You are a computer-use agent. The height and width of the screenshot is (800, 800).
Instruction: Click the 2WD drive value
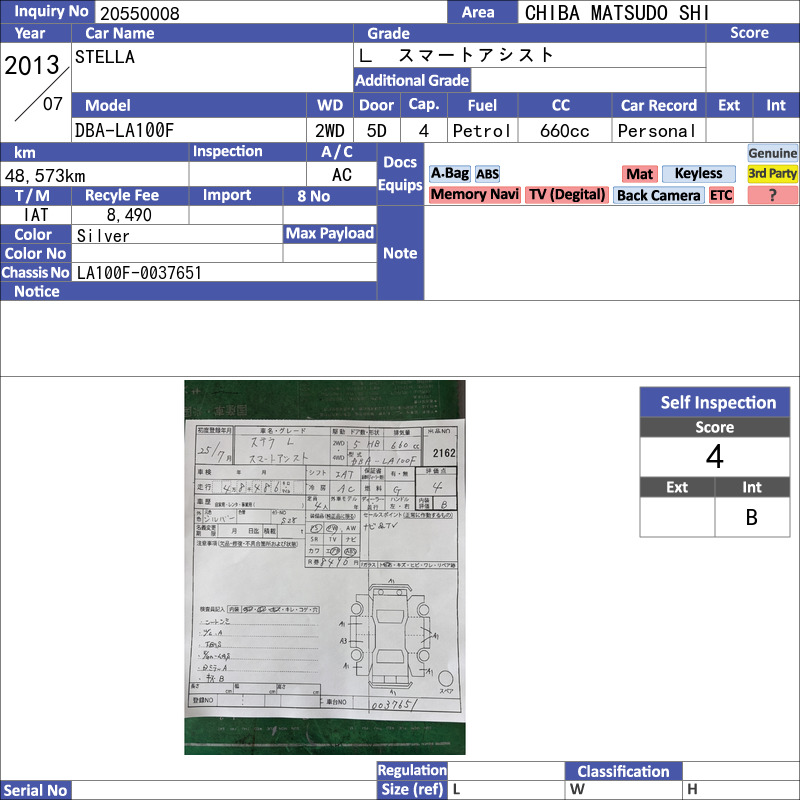tap(330, 131)
